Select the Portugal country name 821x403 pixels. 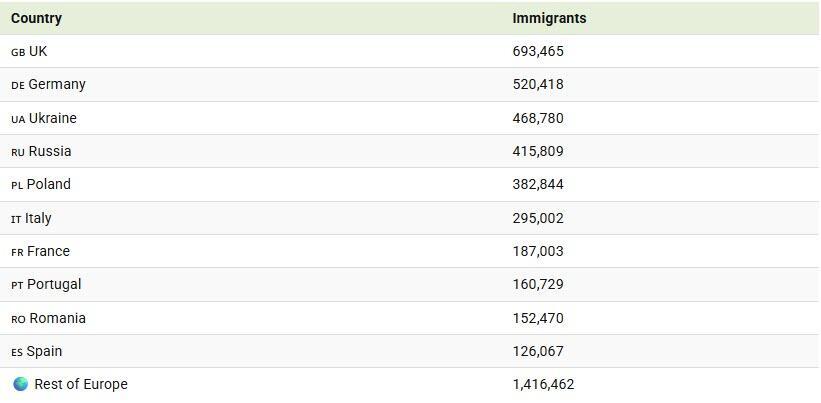[x=54, y=285]
